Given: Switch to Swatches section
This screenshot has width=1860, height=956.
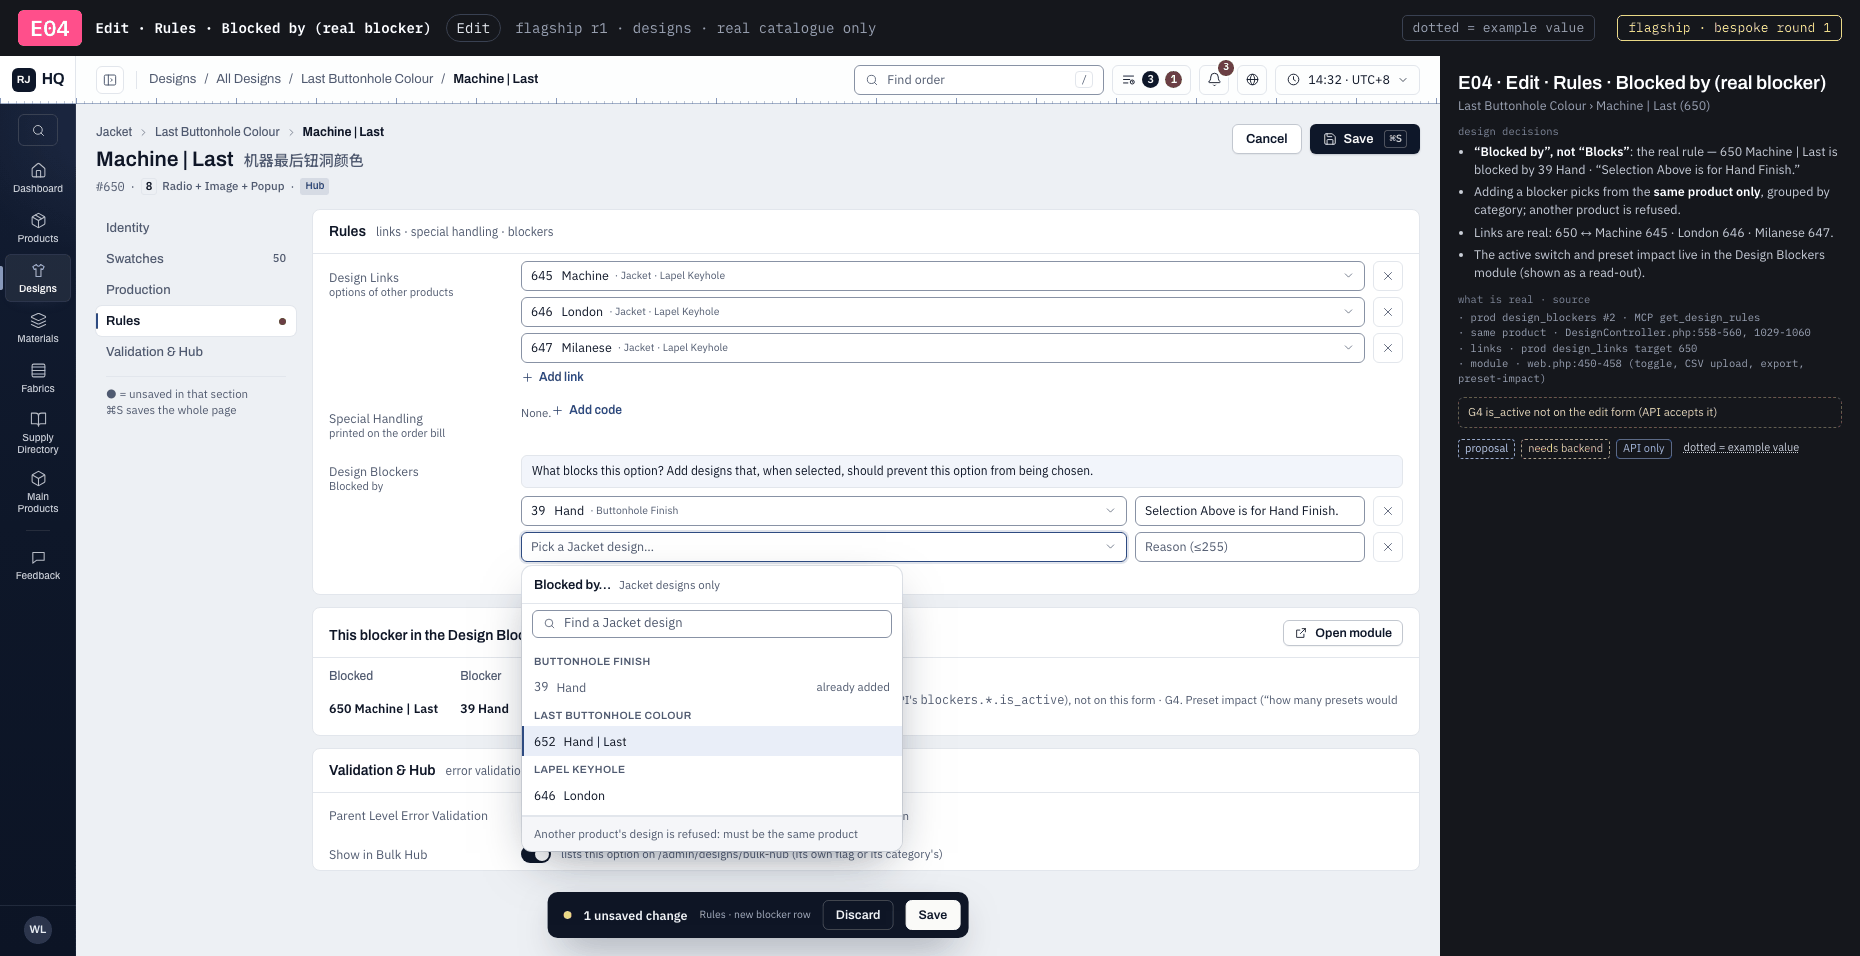Looking at the screenshot, I should coord(196,259).
